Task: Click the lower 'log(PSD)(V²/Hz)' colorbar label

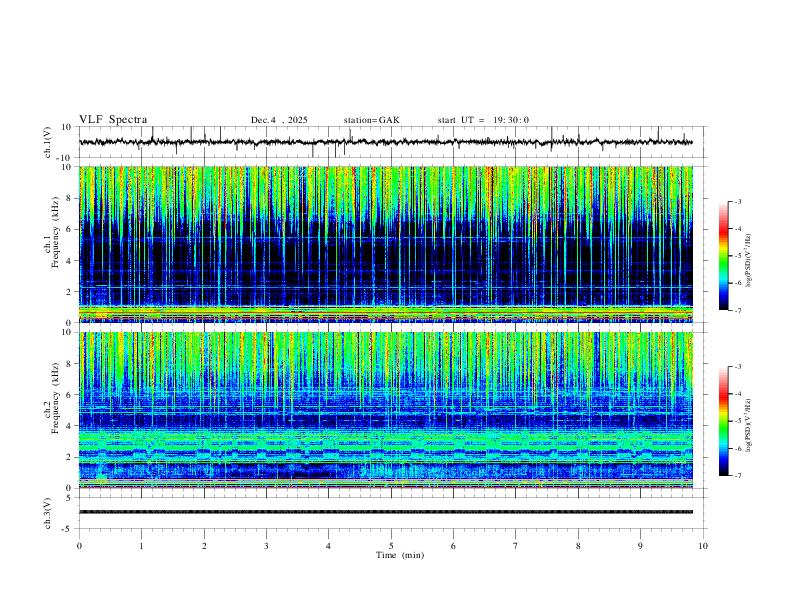Action: tap(749, 425)
